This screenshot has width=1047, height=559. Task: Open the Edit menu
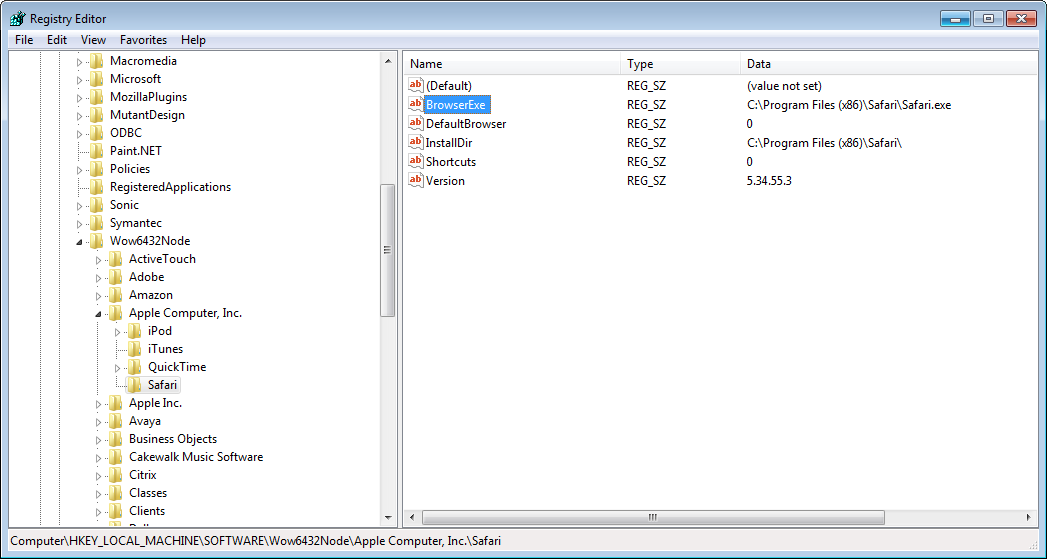57,40
